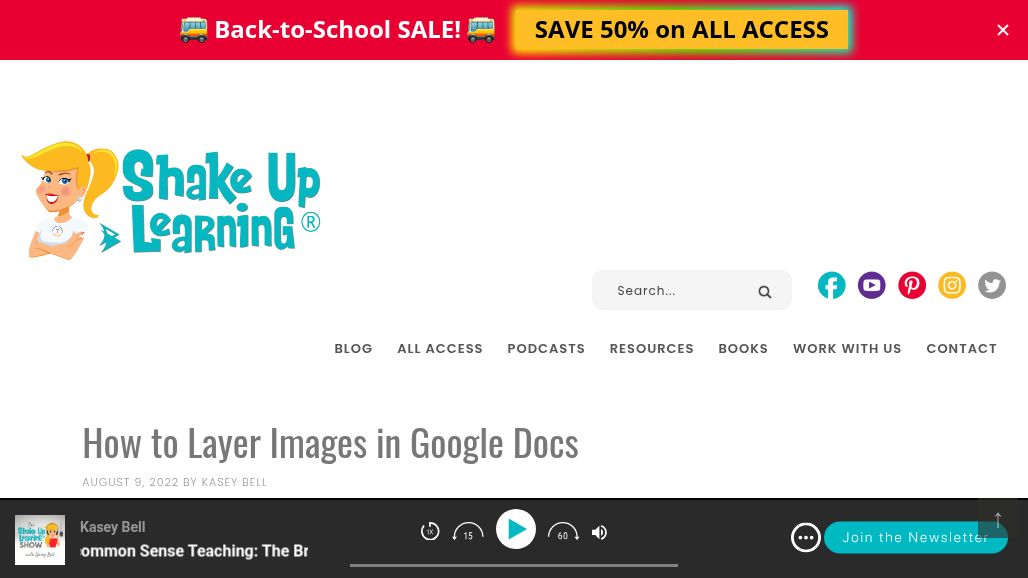Viewport: 1028px width, 578px height.
Task: Open the BOOKS menu item
Action: pos(743,349)
